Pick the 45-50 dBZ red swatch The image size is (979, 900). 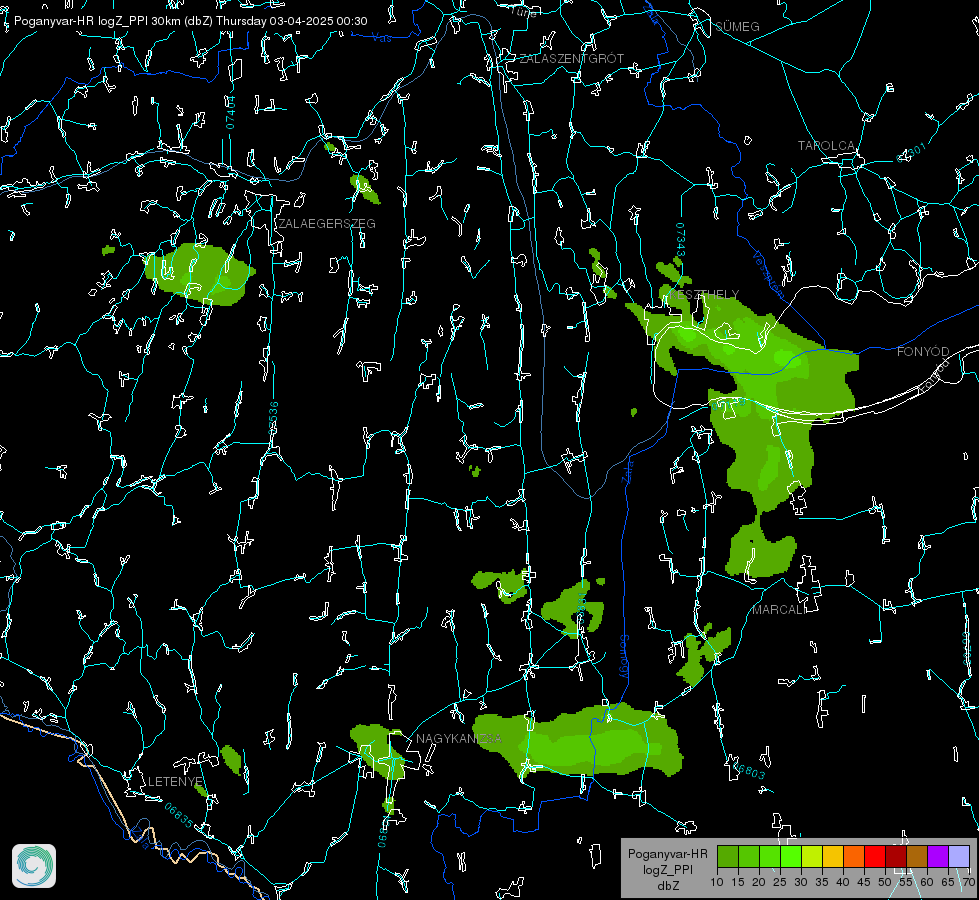click(x=875, y=856)
